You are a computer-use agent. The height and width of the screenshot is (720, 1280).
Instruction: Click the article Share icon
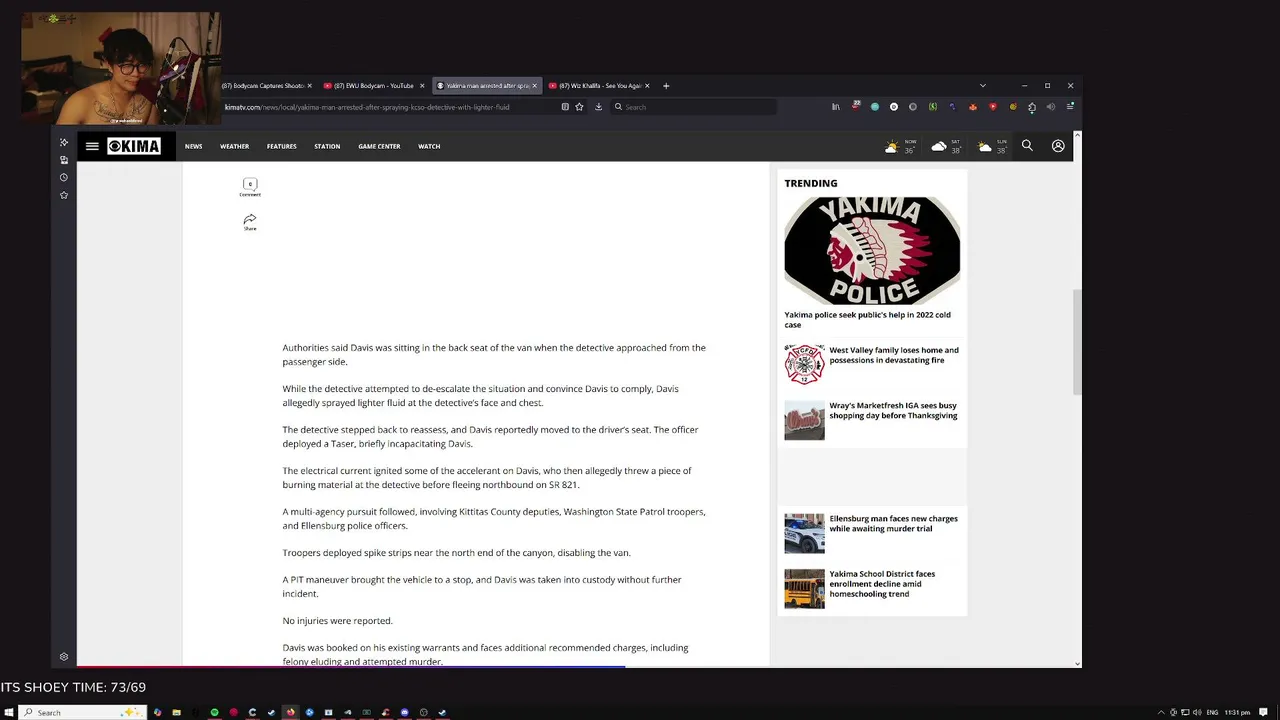pyautogui.click(x=250, y=222)
